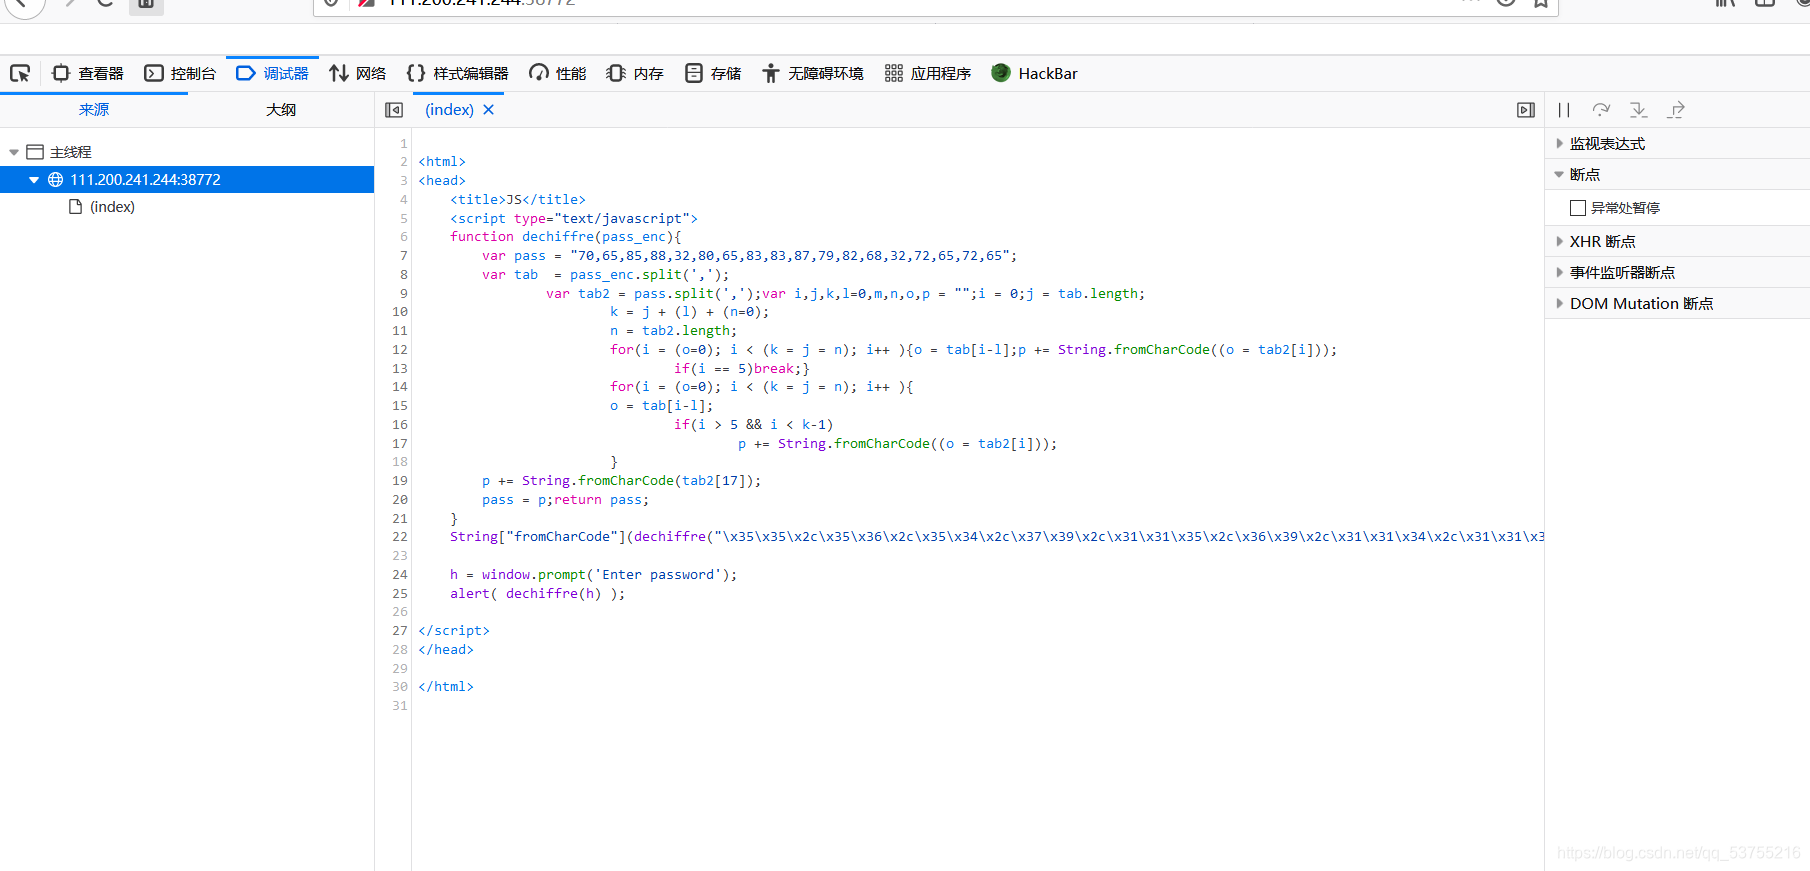
Task: Switch to the Performance (性能) tab
Action: pyautogui.click(x=558, y=73)
